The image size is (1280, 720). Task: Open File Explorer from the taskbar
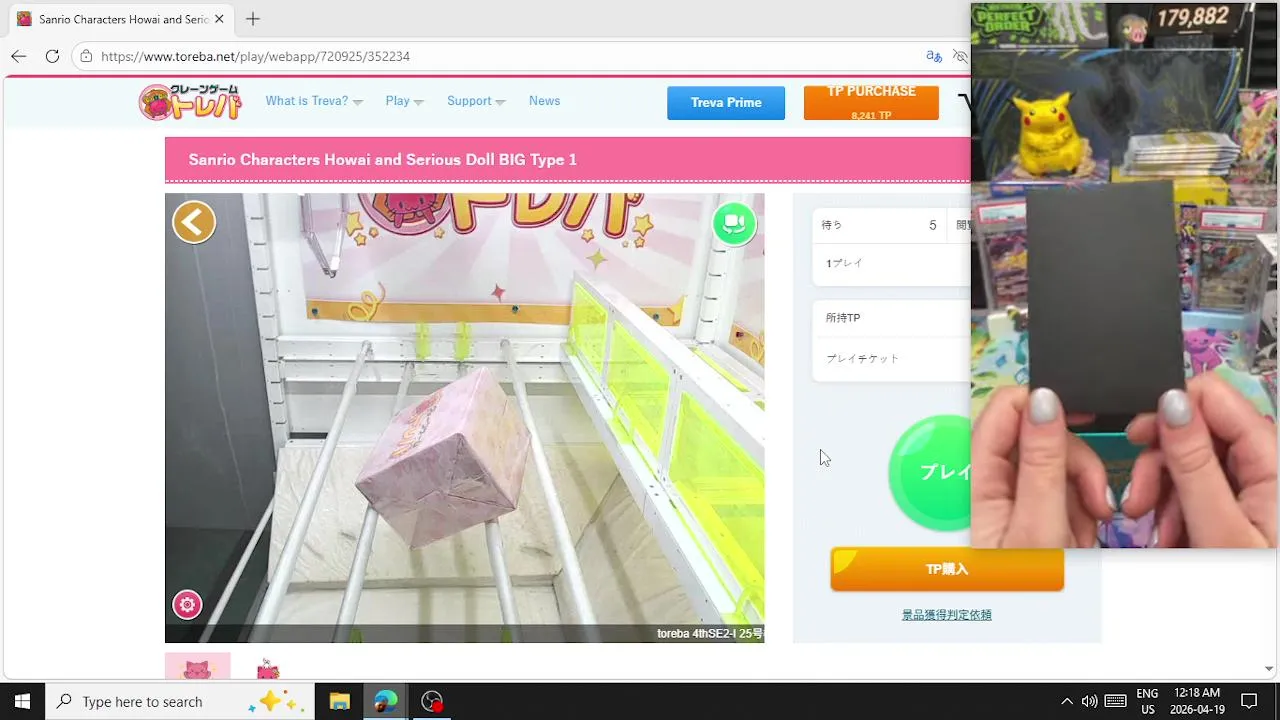339,701
